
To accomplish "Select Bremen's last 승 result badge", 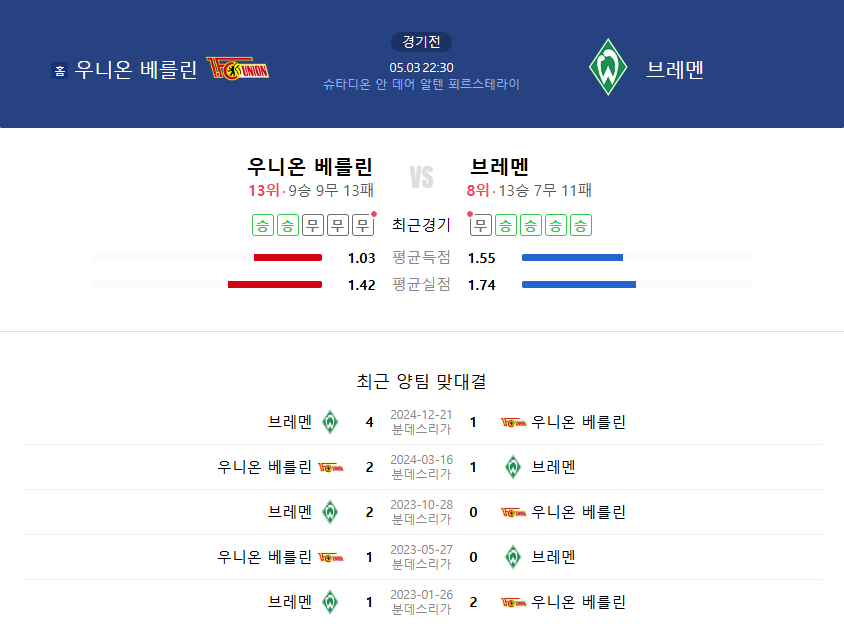I will pos(581,225).
